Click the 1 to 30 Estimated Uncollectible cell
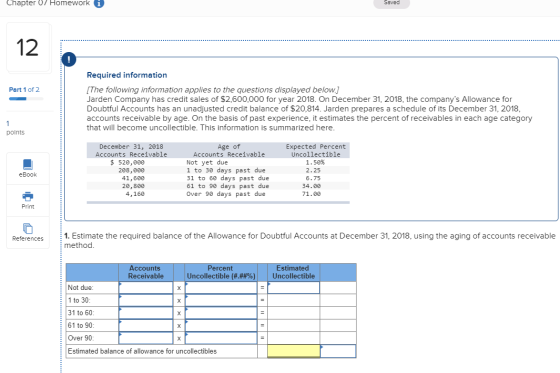This screenshot has width=560, height=373. pyautogui.click(x=294, y=300)
